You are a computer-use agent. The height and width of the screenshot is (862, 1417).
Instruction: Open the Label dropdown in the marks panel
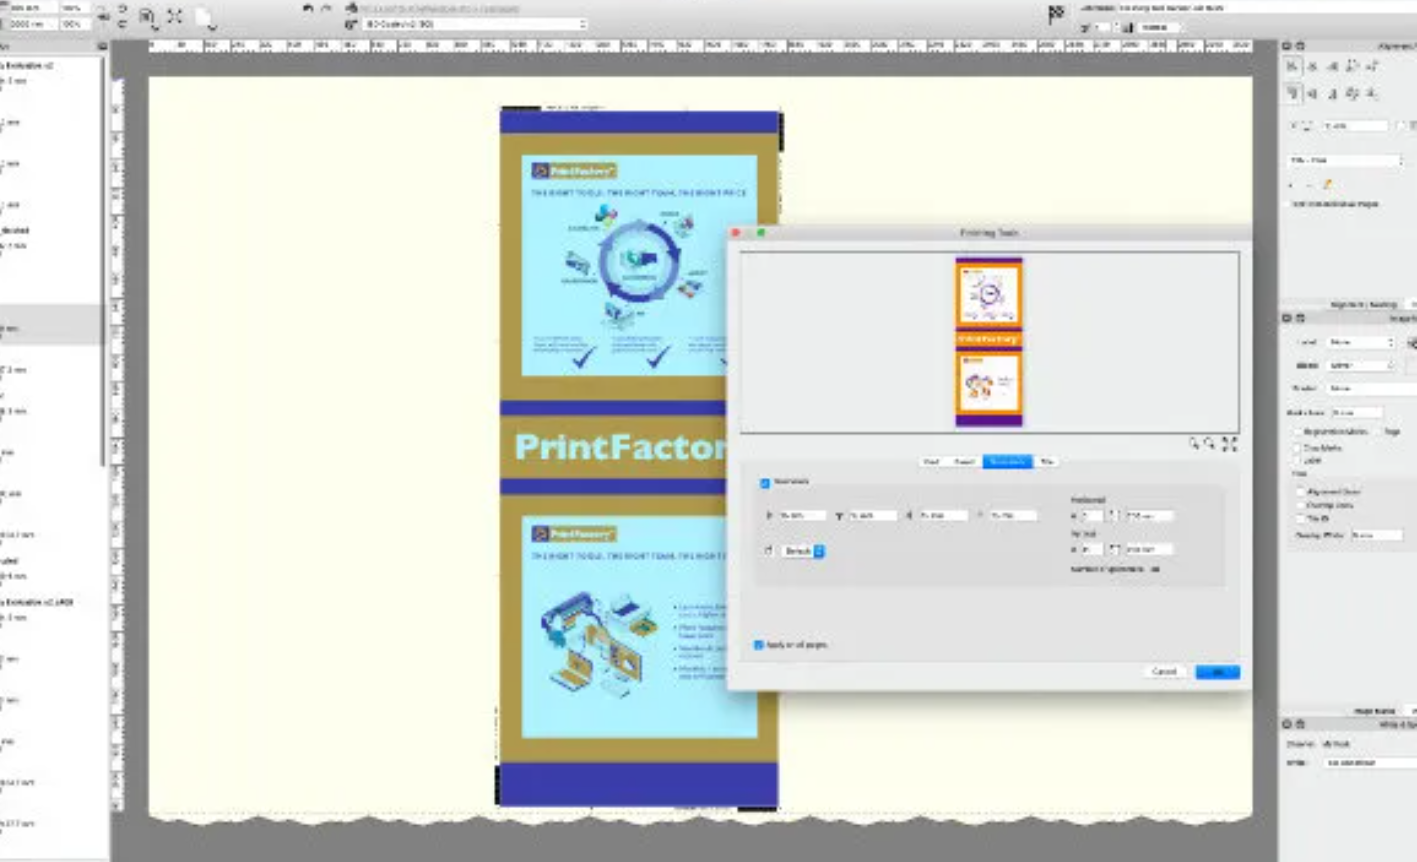click(1360, 342)
